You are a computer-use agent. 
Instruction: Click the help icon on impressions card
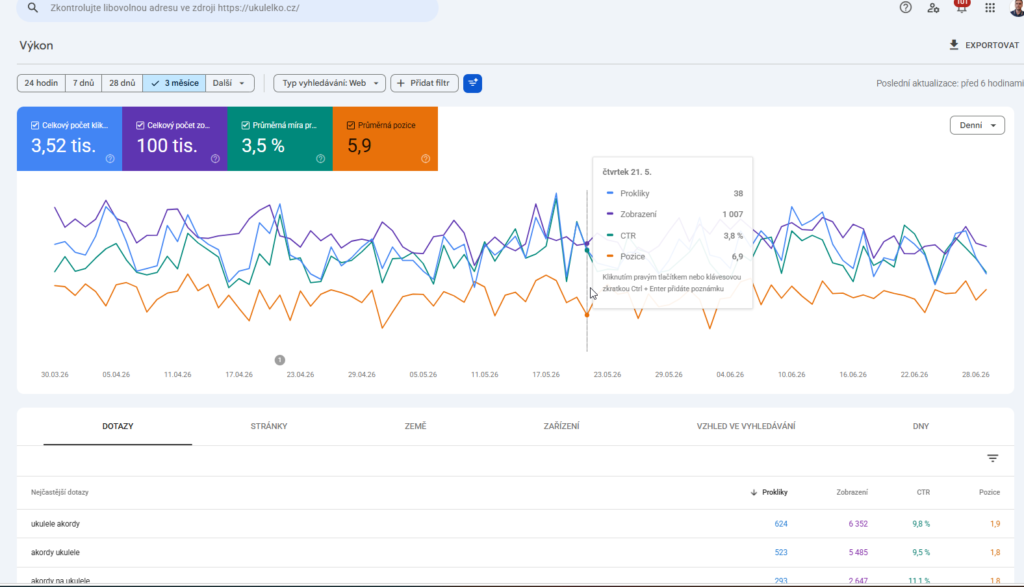coord(215,159)
